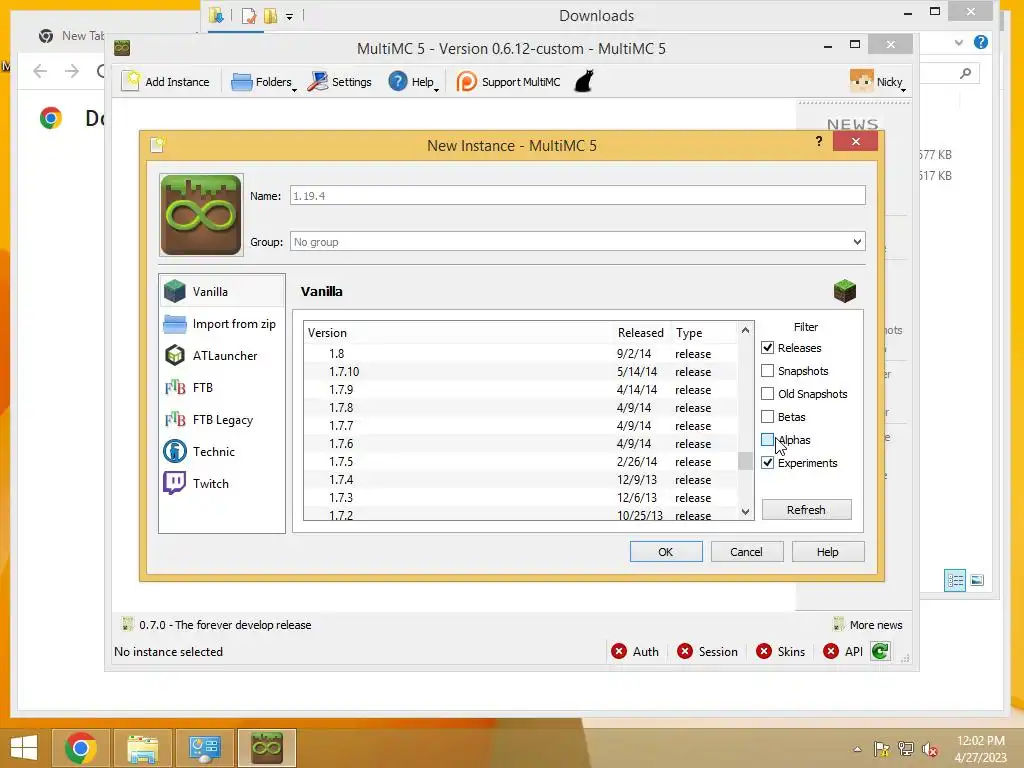Click the instance icon with infinity symbol

pyautogui.click(x=201, y=215)
